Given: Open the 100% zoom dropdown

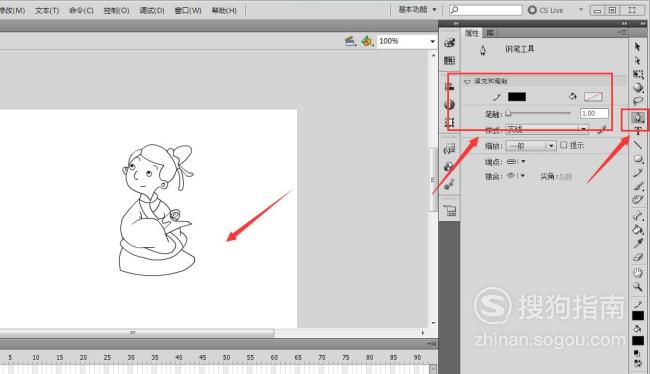Looking at the screenshot, I should coord(432,41).
